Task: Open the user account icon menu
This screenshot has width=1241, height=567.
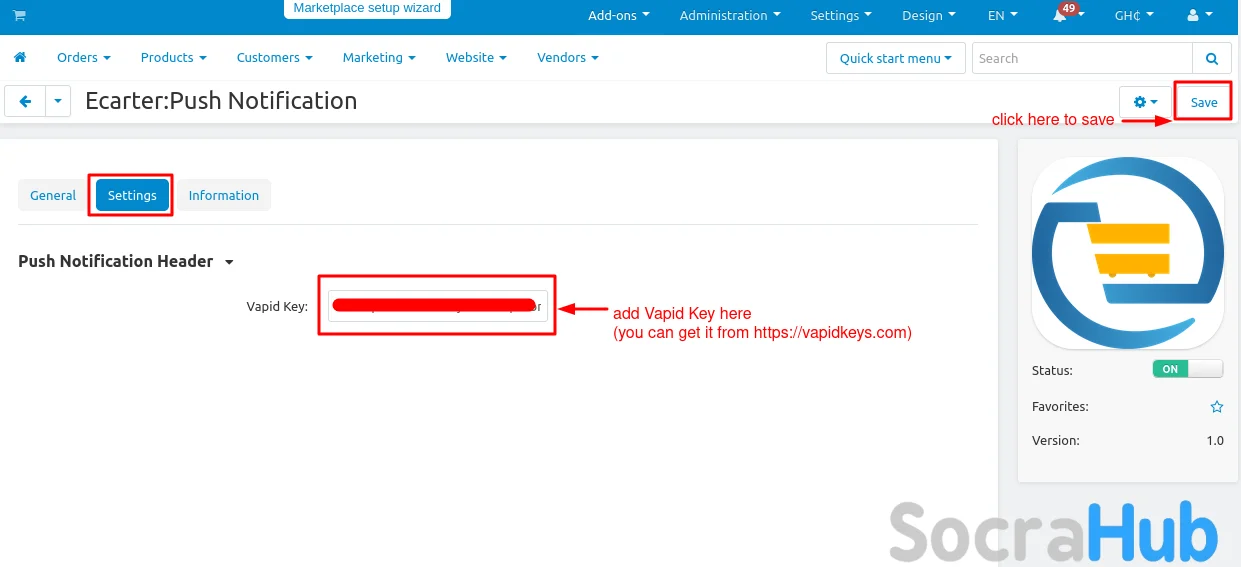Action: pyautogui.click(x=1197, y=16)
